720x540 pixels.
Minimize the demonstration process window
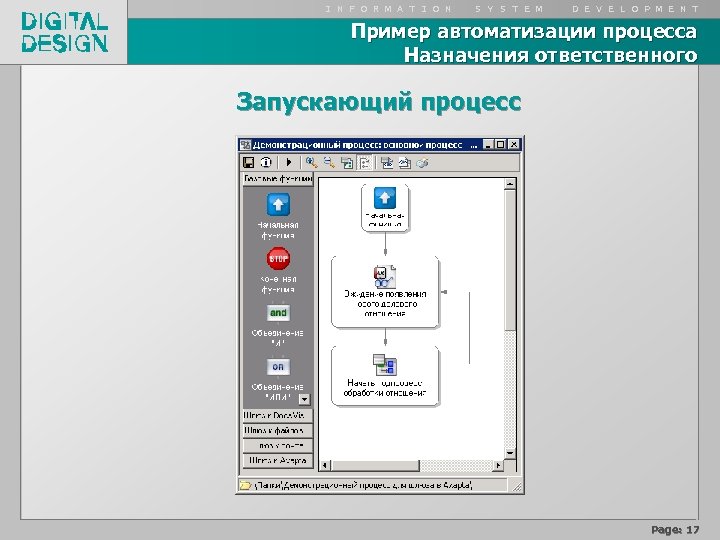pyautogui.click(x=489, y=145)
